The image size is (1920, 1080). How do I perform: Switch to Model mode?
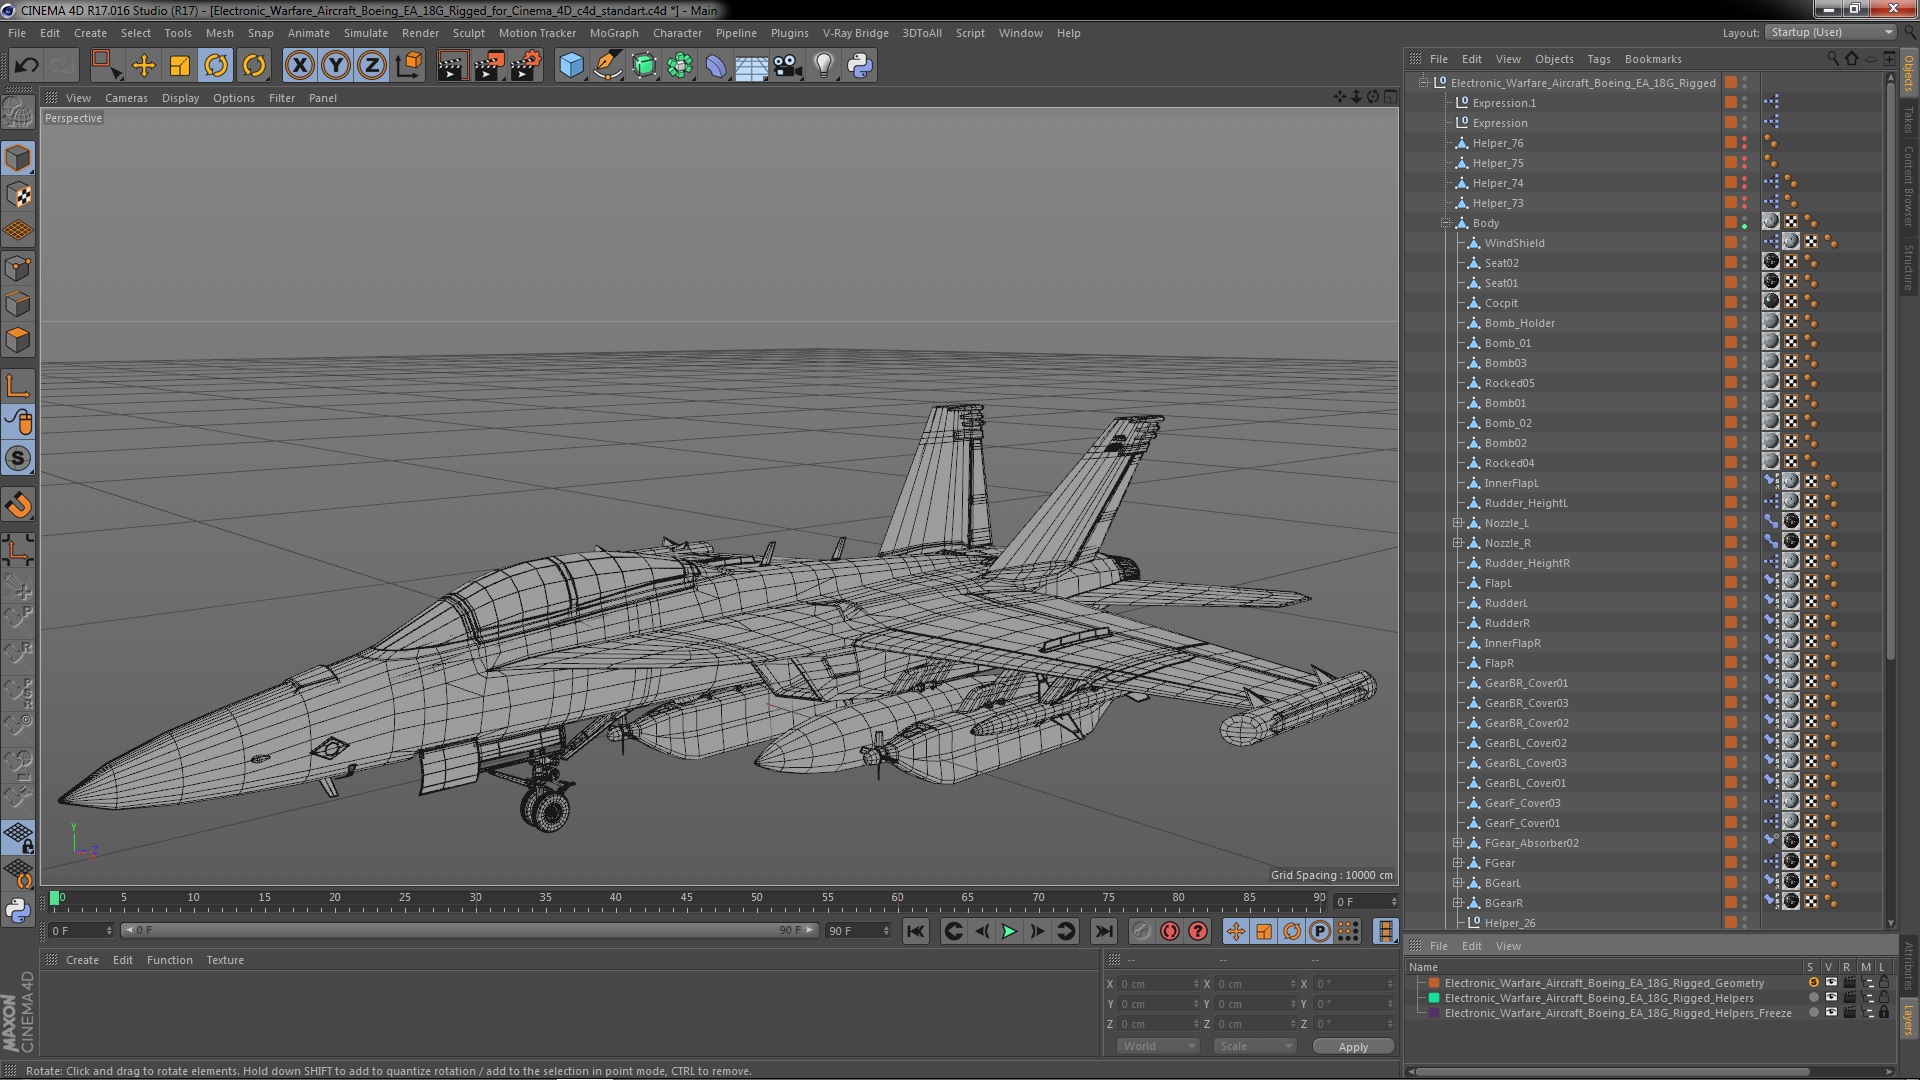pos(18,158)
